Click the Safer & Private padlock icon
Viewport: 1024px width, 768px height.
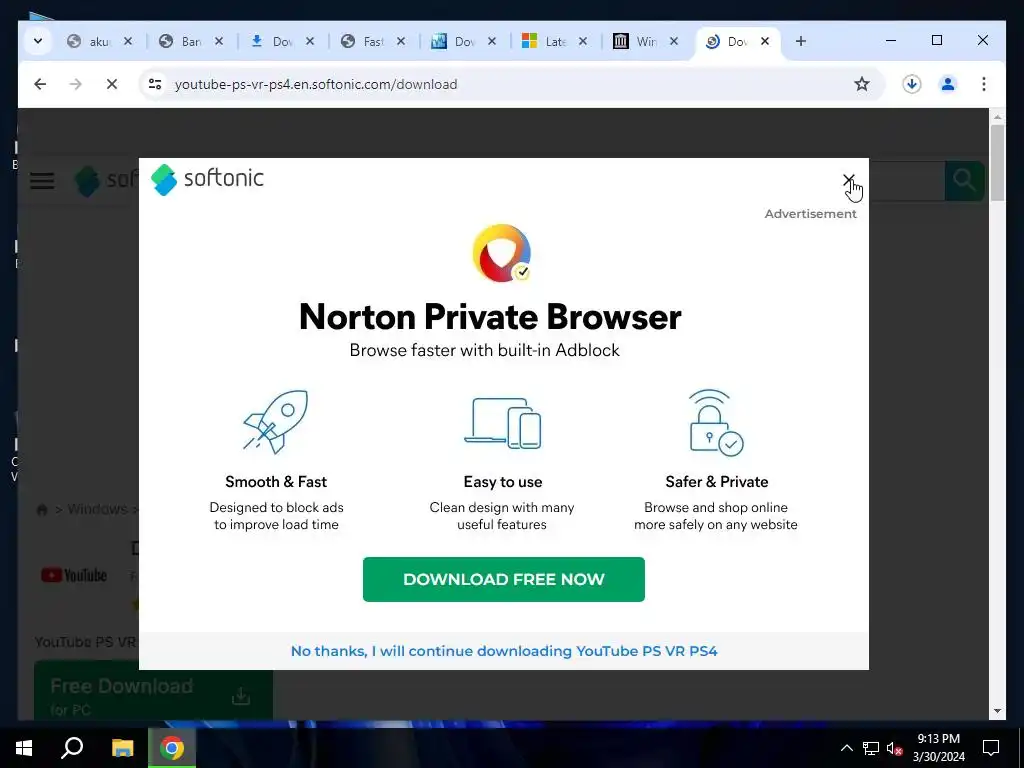pos(716,423)
